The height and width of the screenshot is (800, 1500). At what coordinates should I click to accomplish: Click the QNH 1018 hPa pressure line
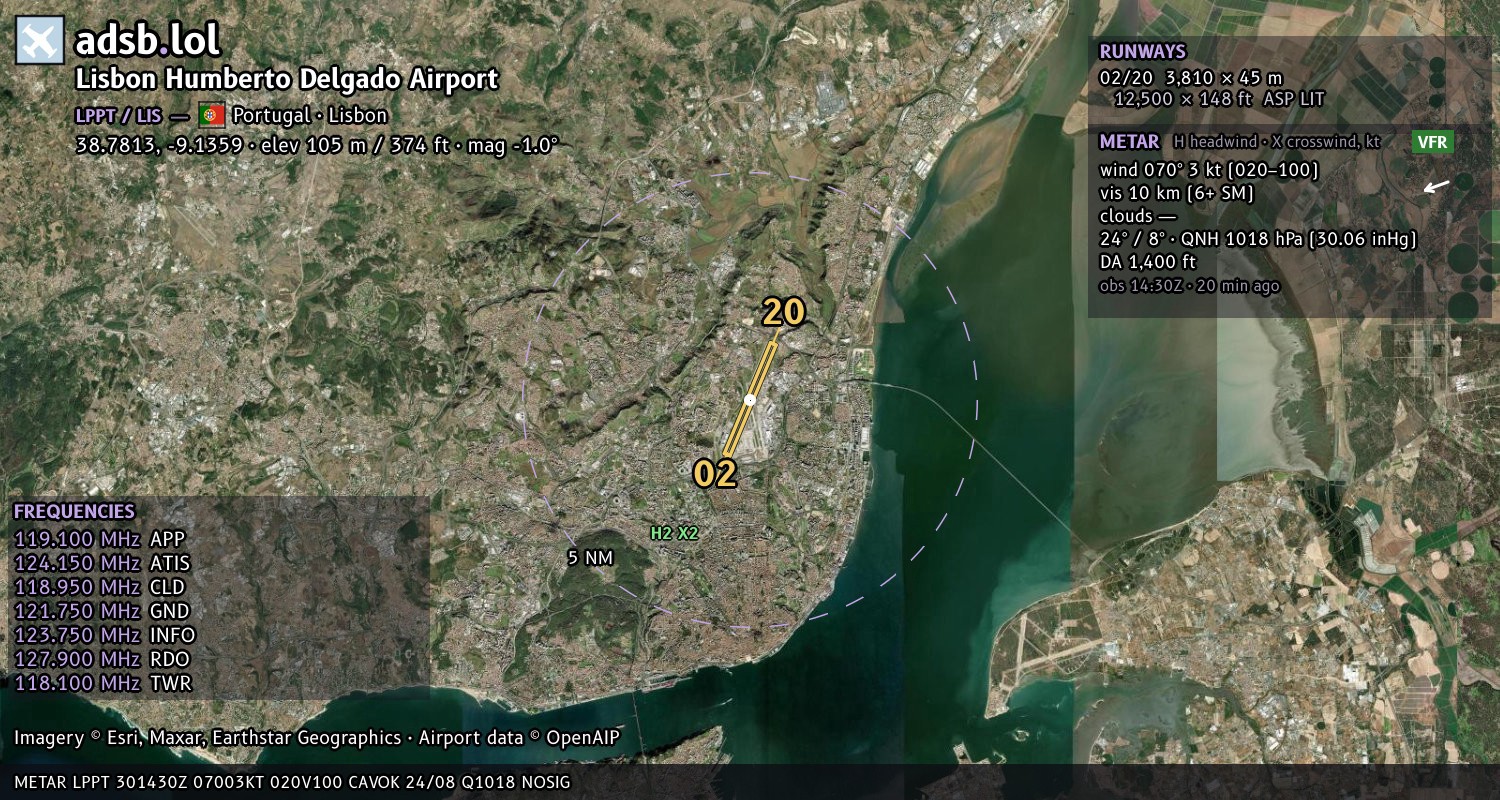pyautogui.click(x=1258, y=239)
